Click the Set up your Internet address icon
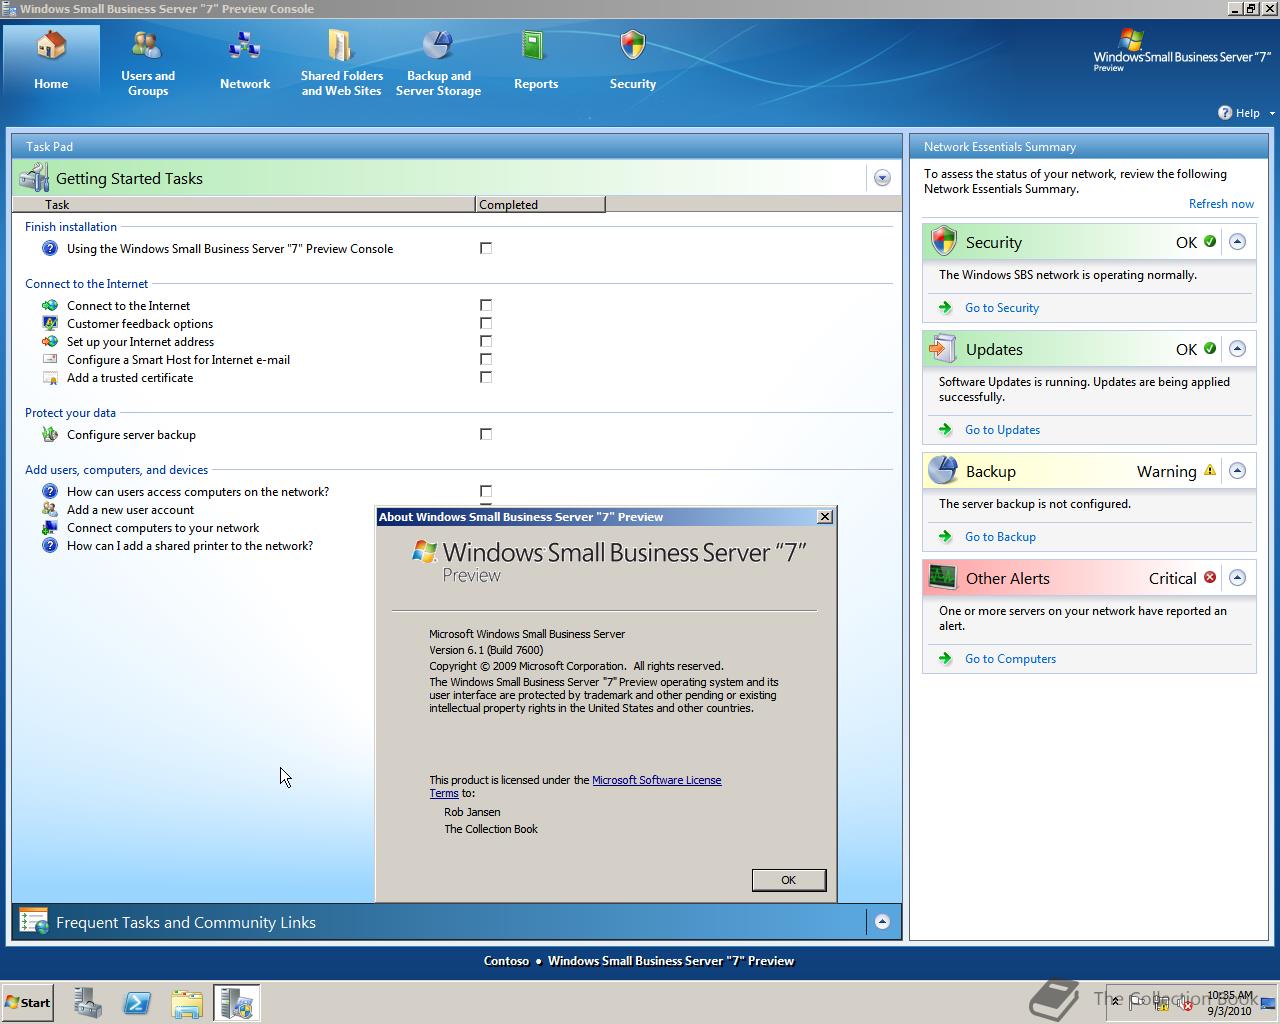Screen dimensions: 1280x1024 tap(50, 342)
